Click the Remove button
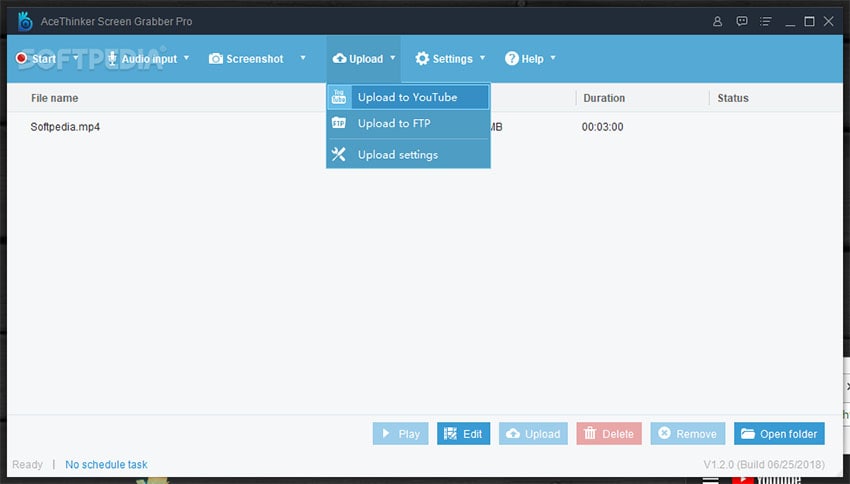The width and height of the screenshot is (850, 484). click(688, 434)
